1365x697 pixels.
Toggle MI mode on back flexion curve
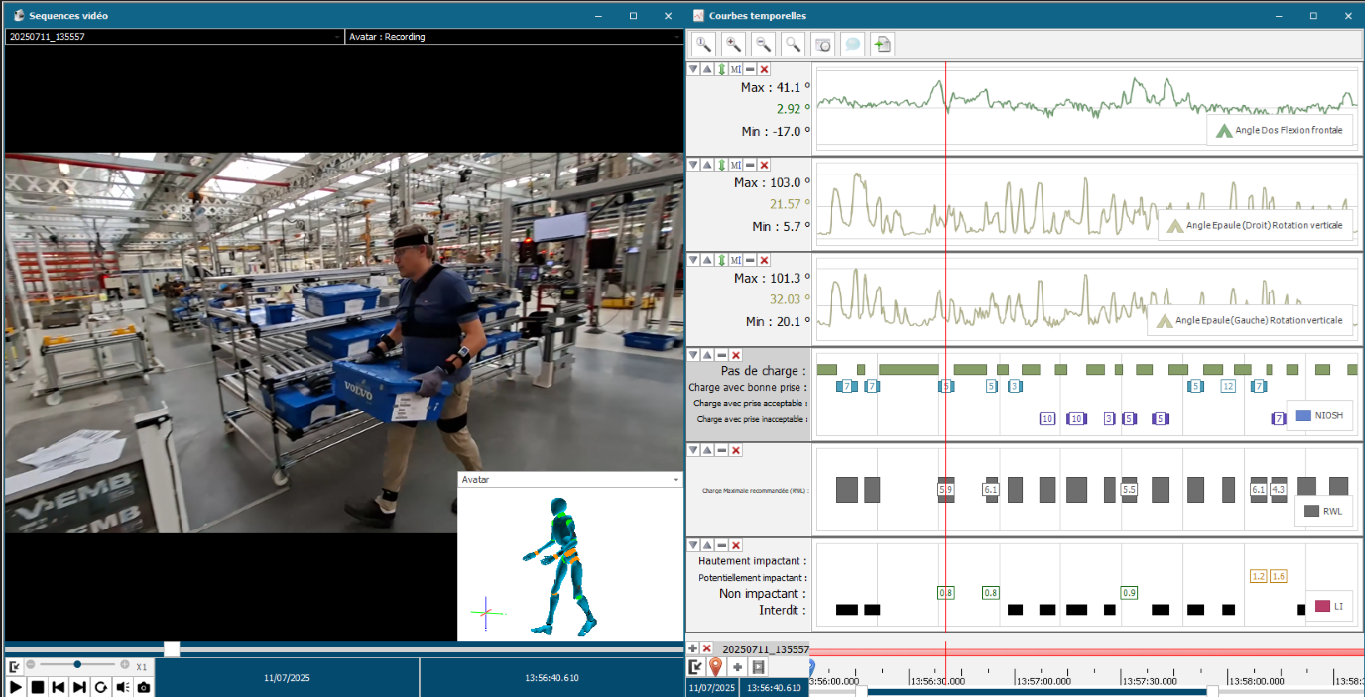pyautogui.click(x=736, y=69)
